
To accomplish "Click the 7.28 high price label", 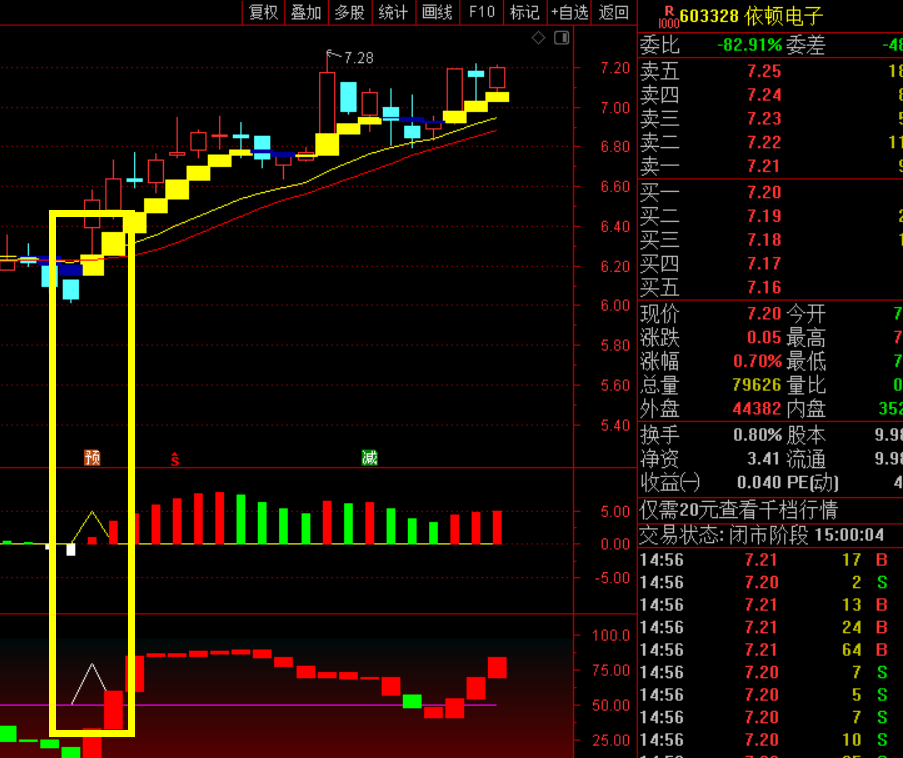I will pyautogui.click(x=359, y=58).
